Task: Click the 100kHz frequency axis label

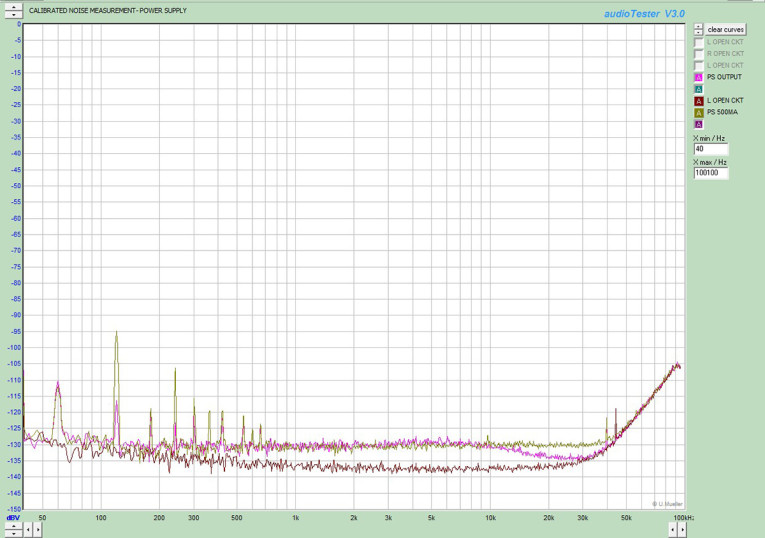Action: (684, 518)
